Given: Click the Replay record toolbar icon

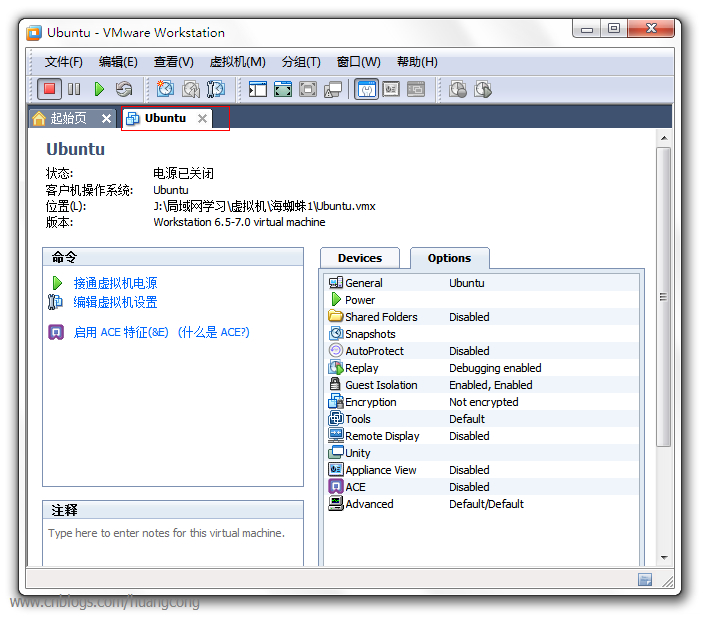Looking at the screenshot, I should point(458,89).
